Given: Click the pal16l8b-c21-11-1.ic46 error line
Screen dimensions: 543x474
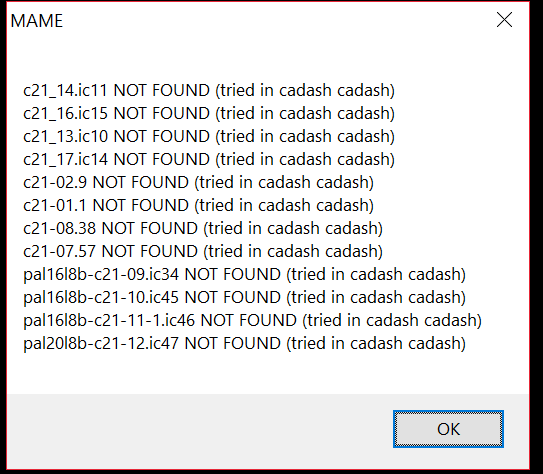Looking at the screenshot, I should click(252, 320).
